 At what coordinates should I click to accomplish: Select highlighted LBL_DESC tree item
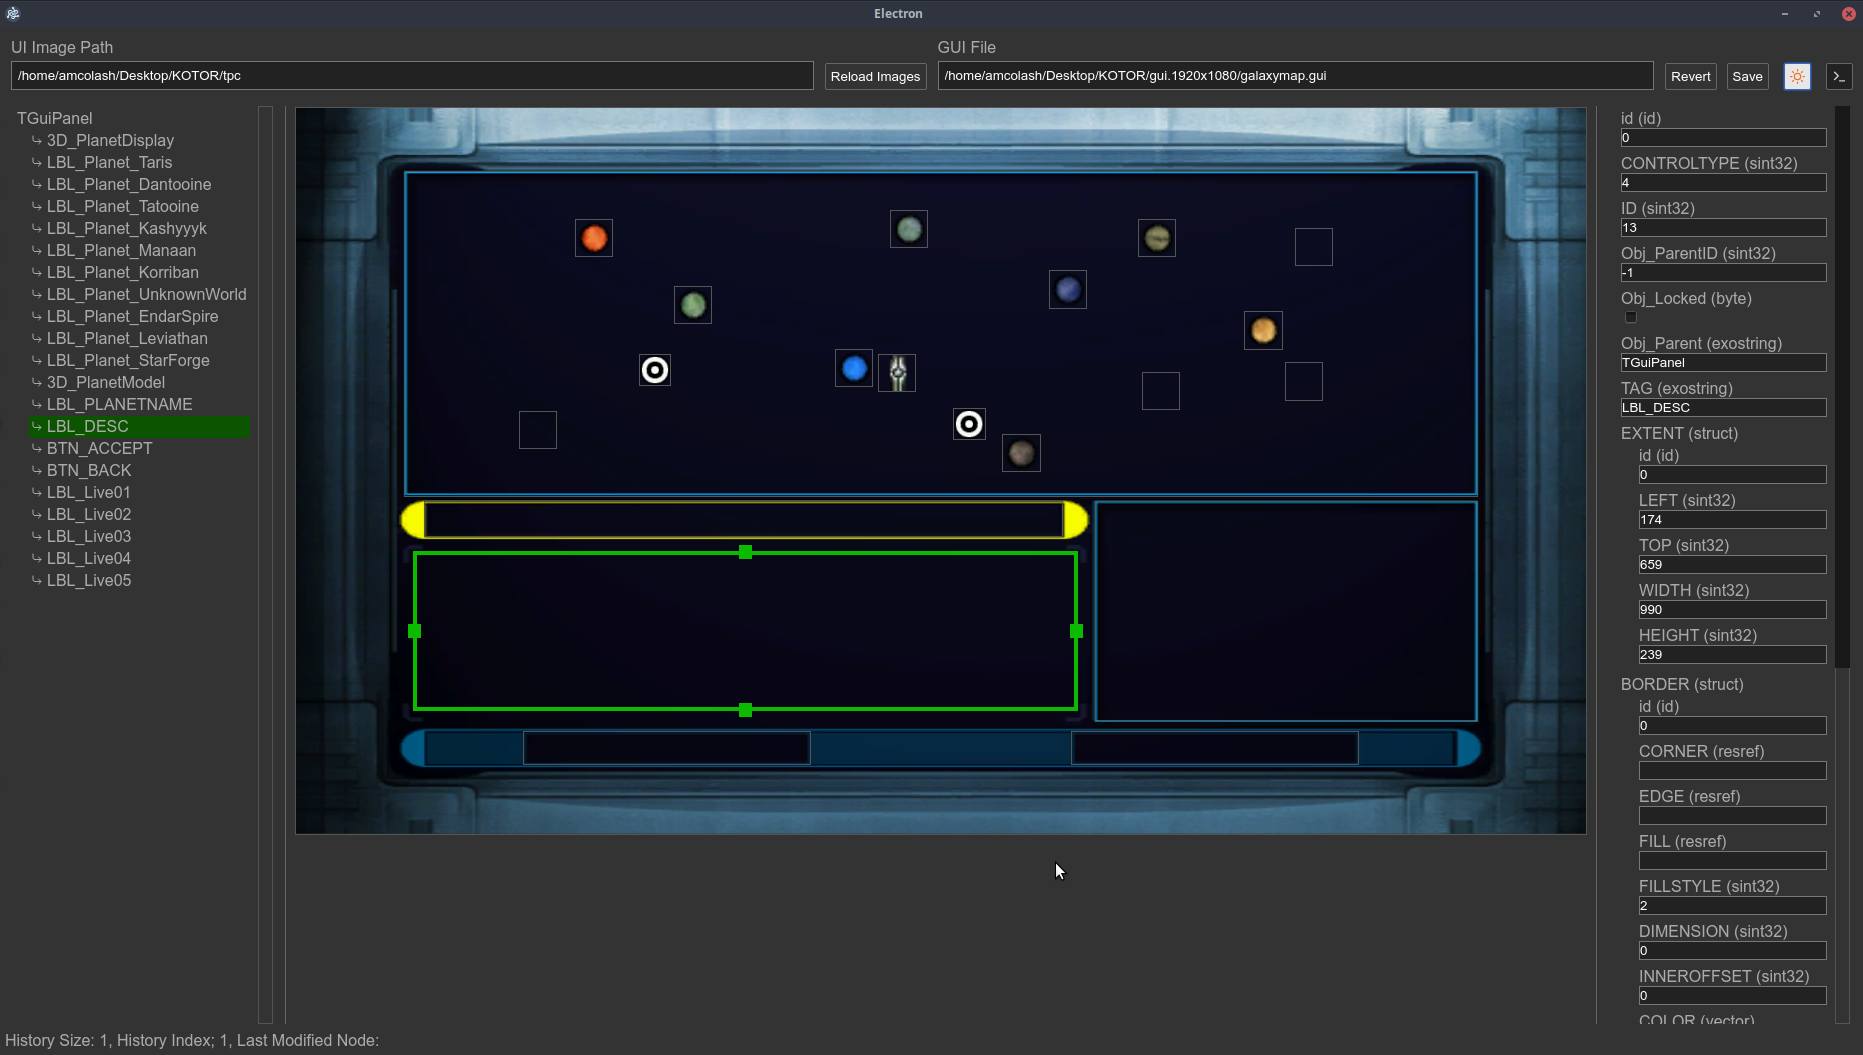140,426
